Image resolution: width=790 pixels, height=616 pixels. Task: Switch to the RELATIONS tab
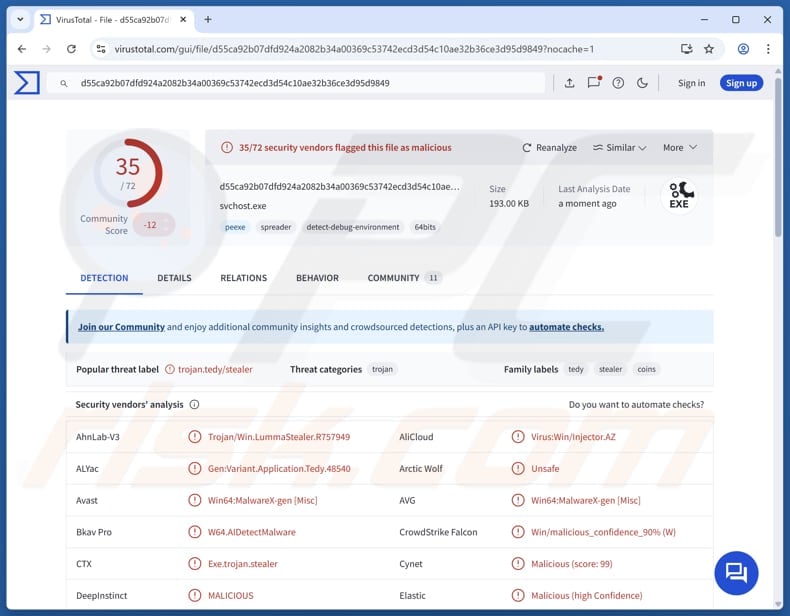pos(244,278)
